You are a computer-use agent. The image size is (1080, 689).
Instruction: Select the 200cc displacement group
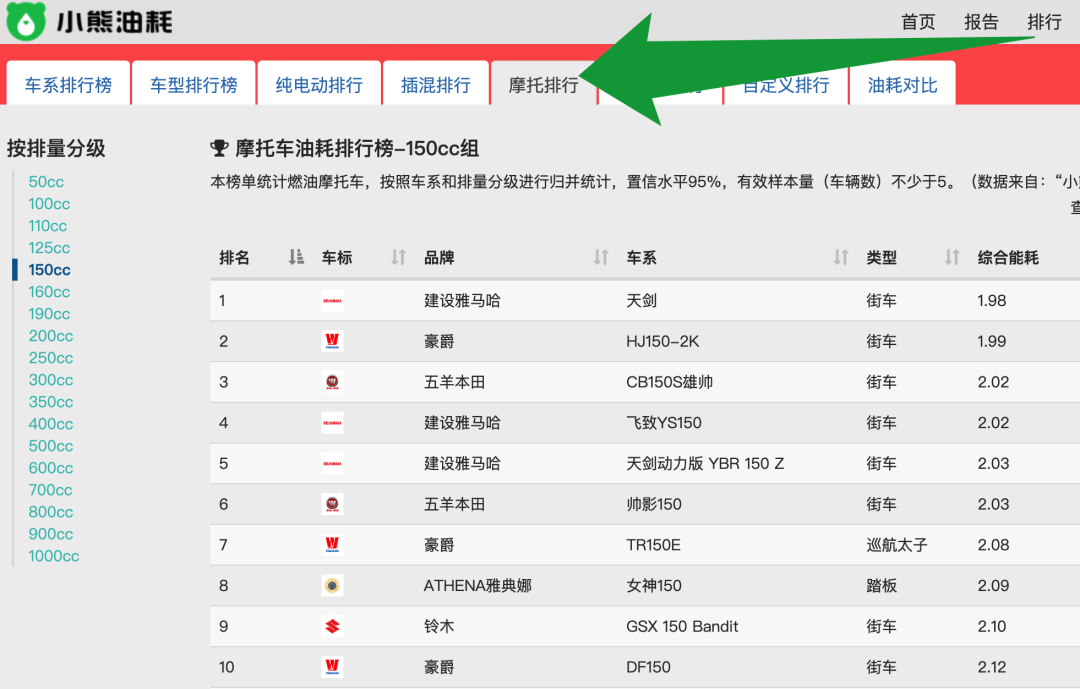50,336
